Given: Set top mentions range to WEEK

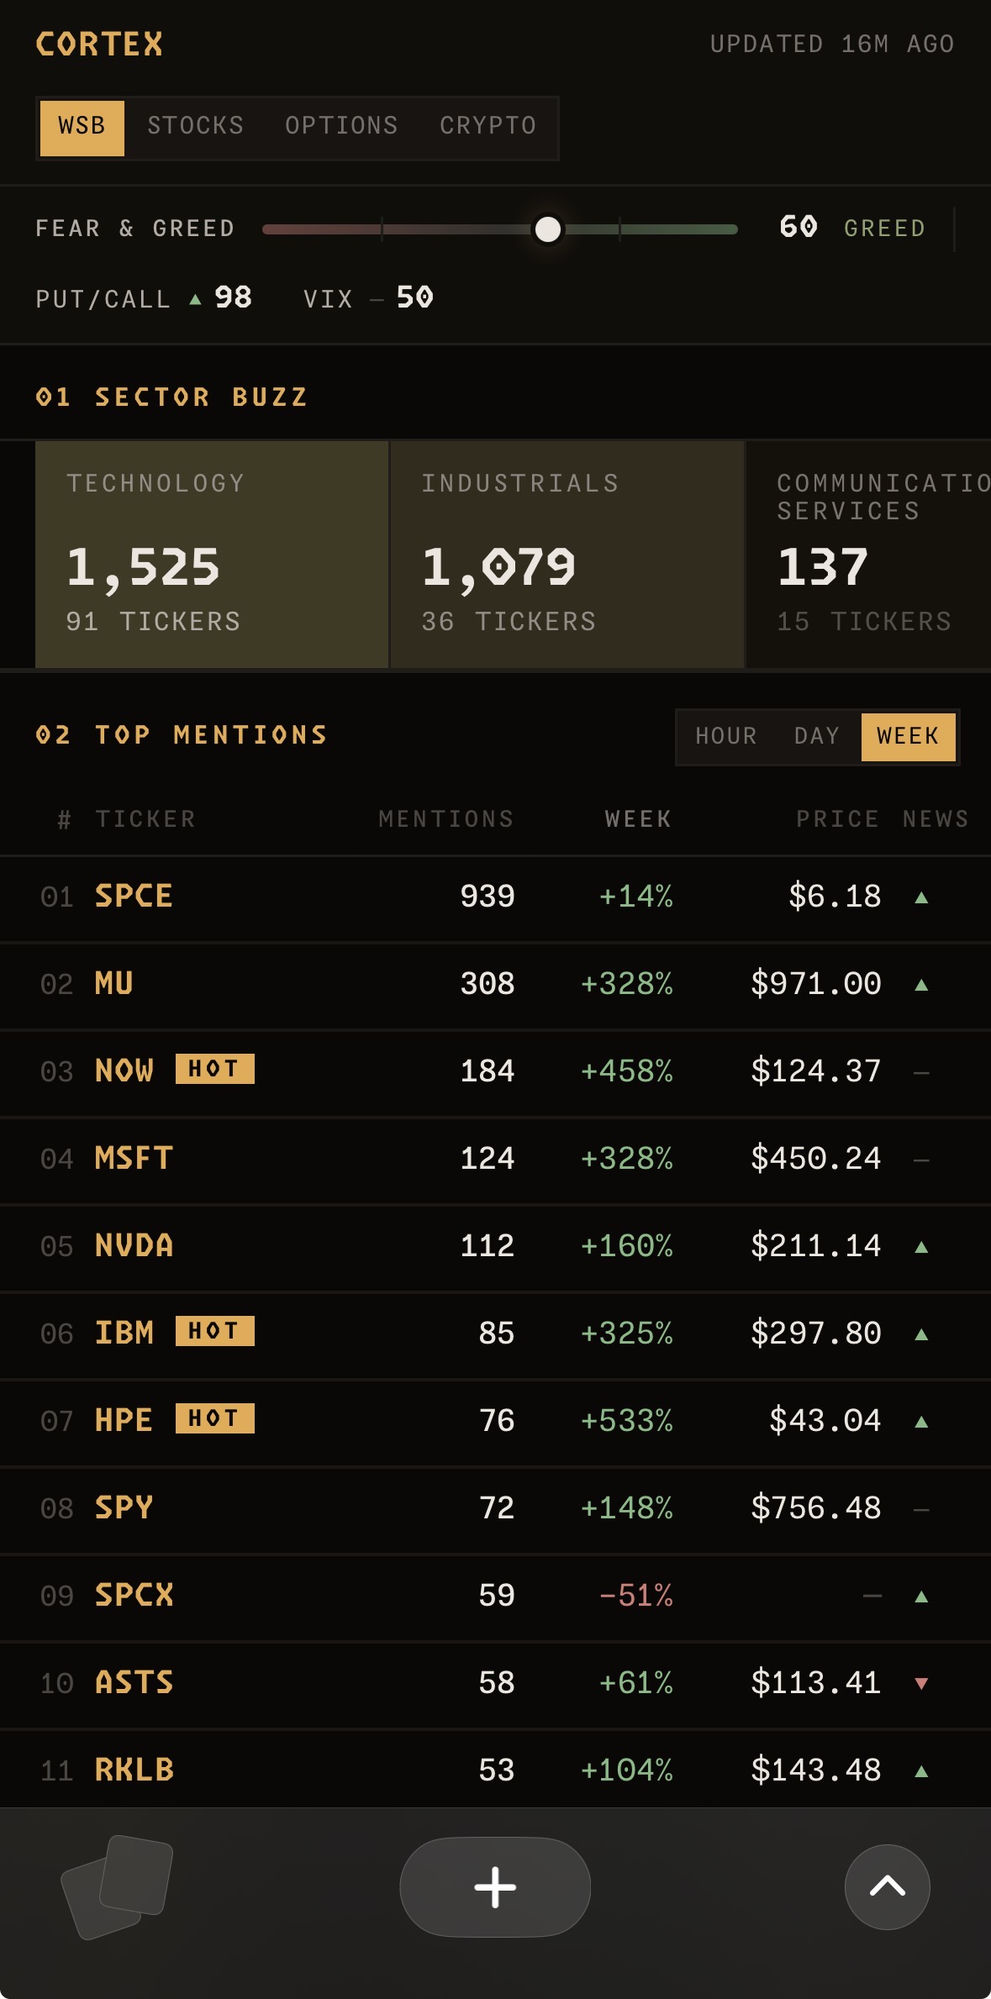Looking at the screenshot, I should [908, 737].
